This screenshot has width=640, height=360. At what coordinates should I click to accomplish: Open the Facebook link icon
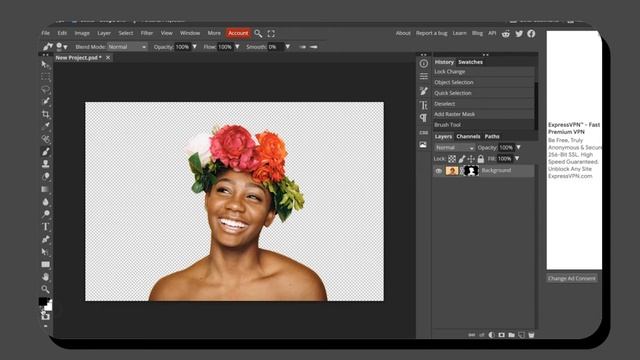(531, 33)
